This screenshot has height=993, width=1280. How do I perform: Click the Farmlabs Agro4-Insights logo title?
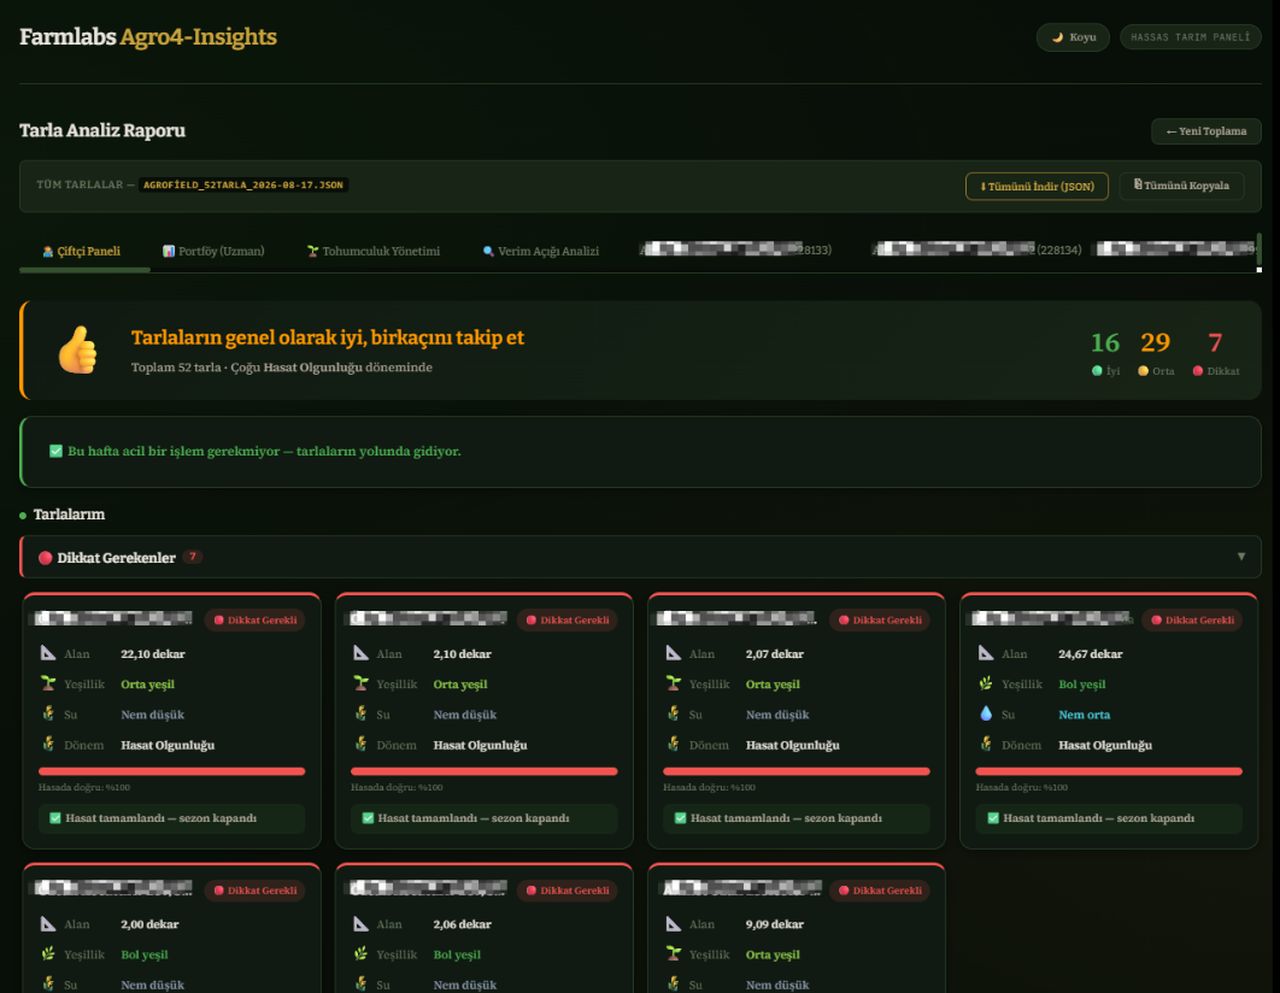[x=148, y=37]
